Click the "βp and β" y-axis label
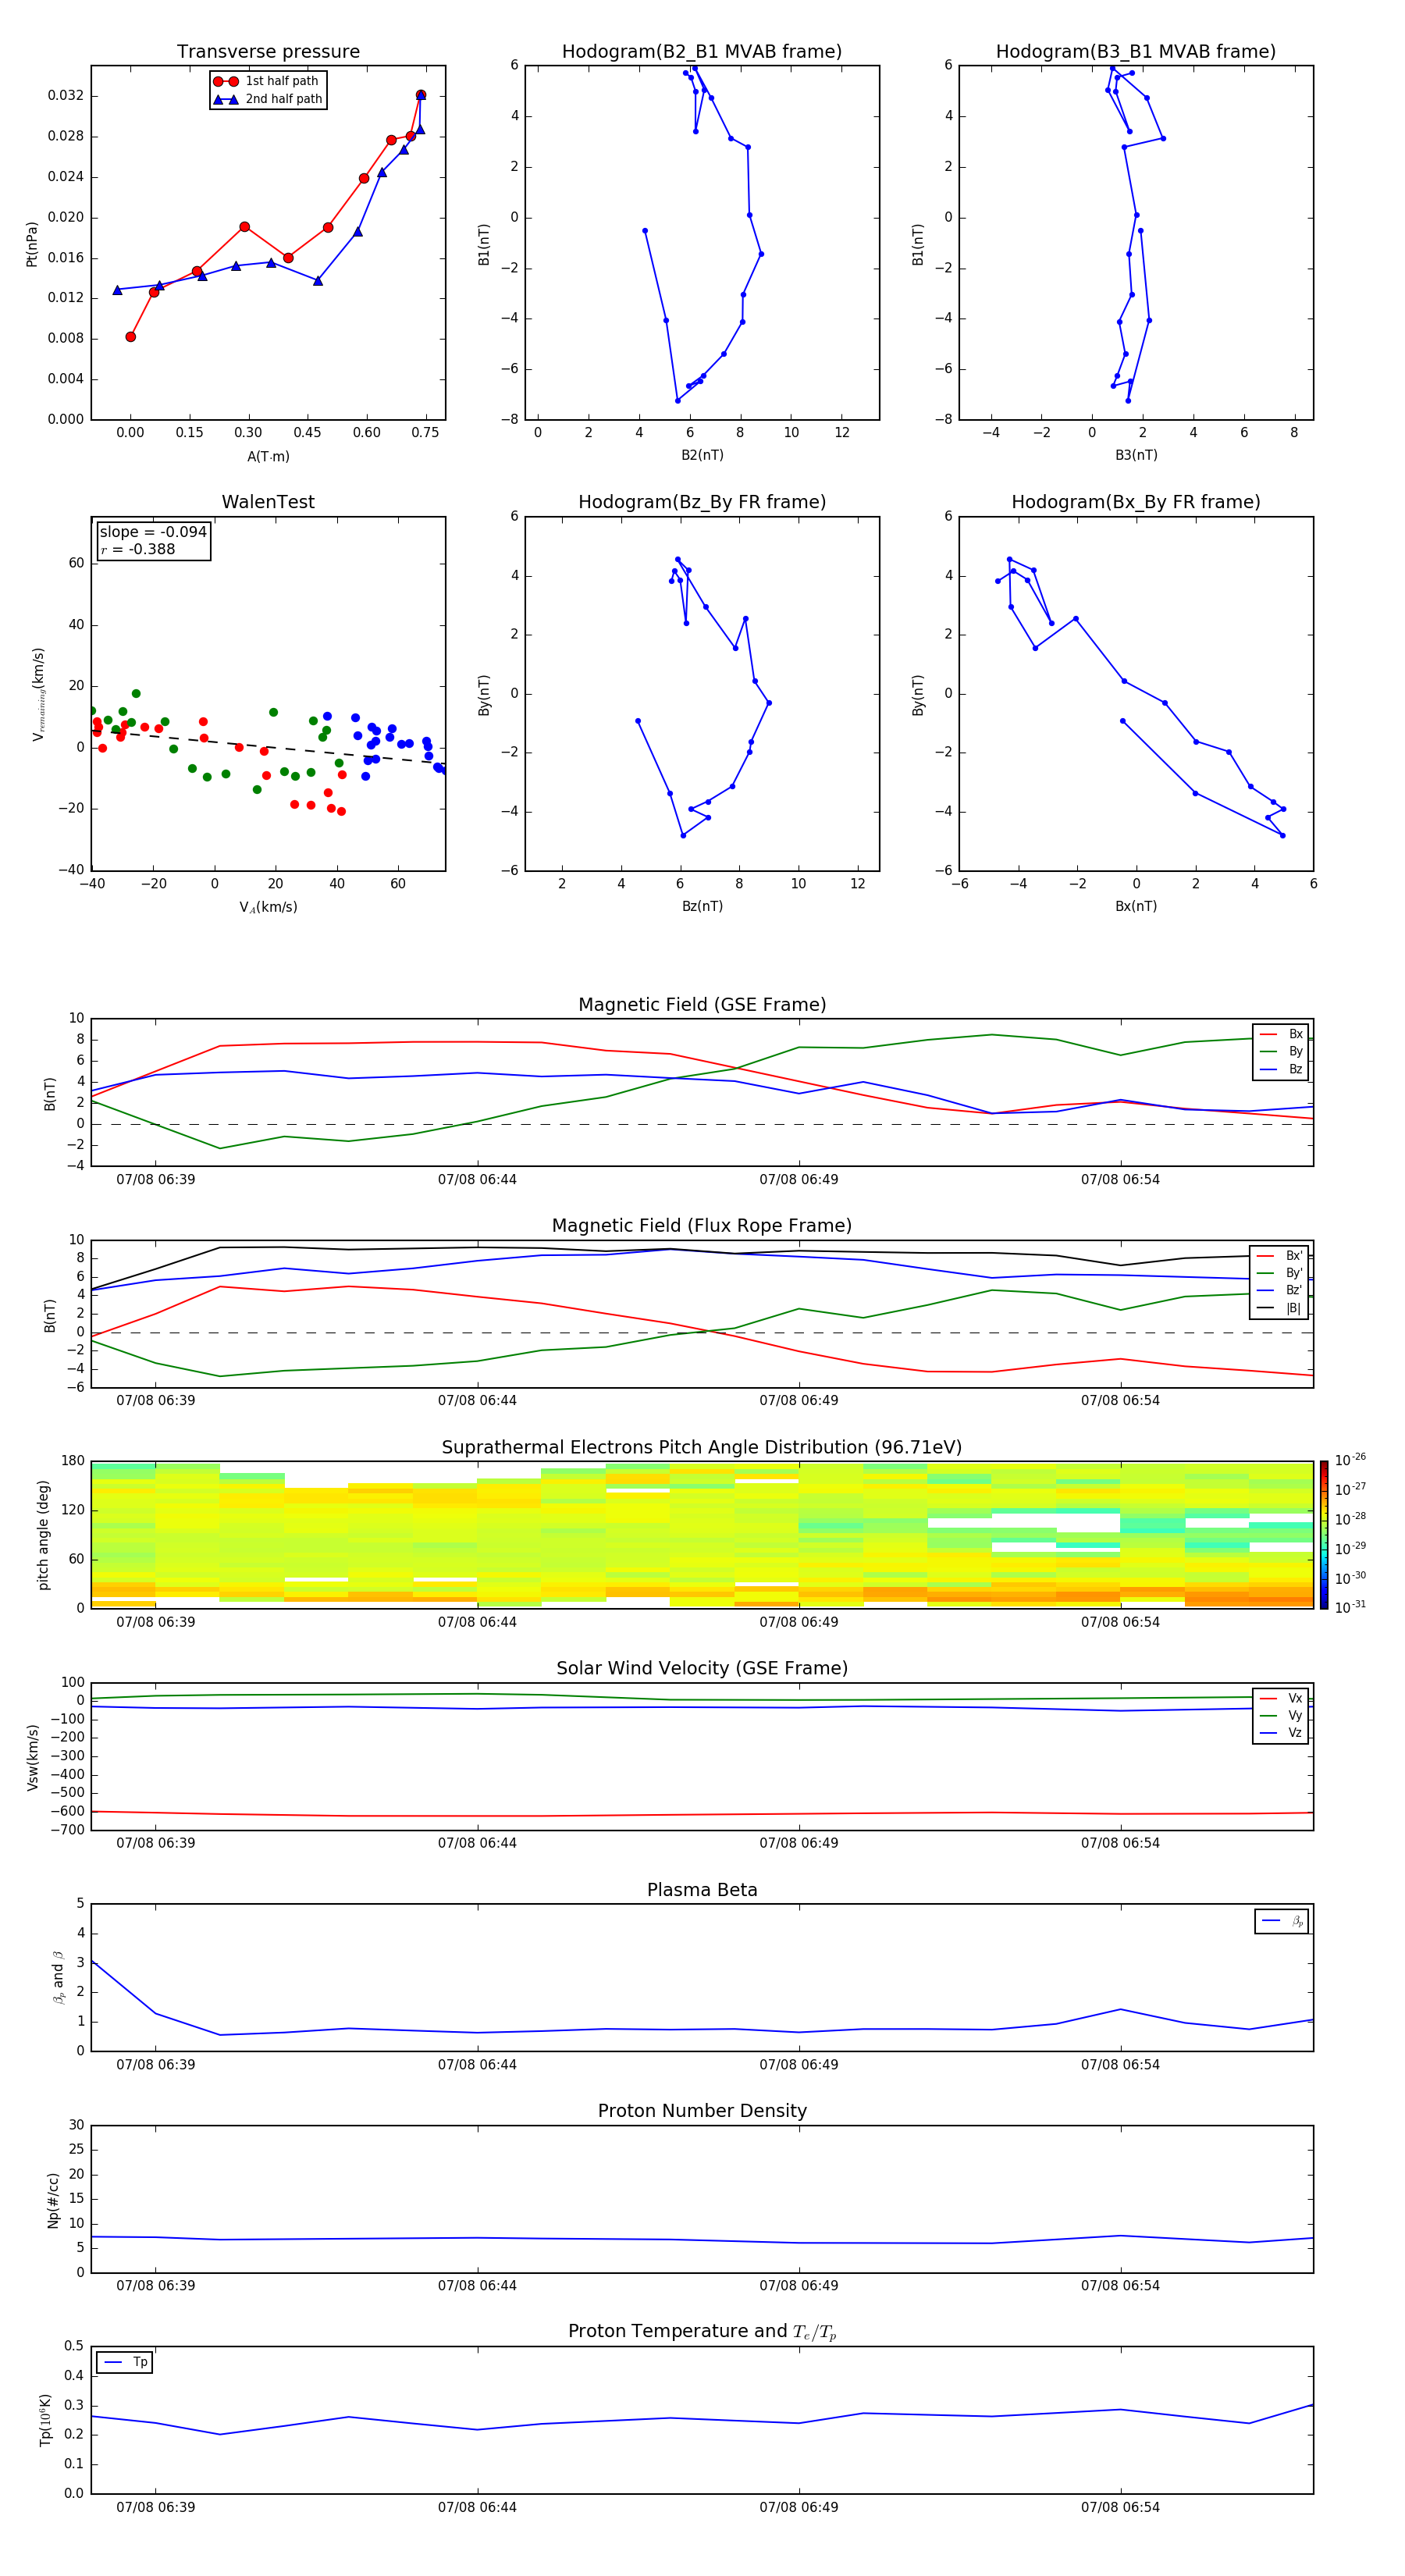The height and width of the screenshot is (2576, 1405). pyautogui.click(x=58, y=1977)
